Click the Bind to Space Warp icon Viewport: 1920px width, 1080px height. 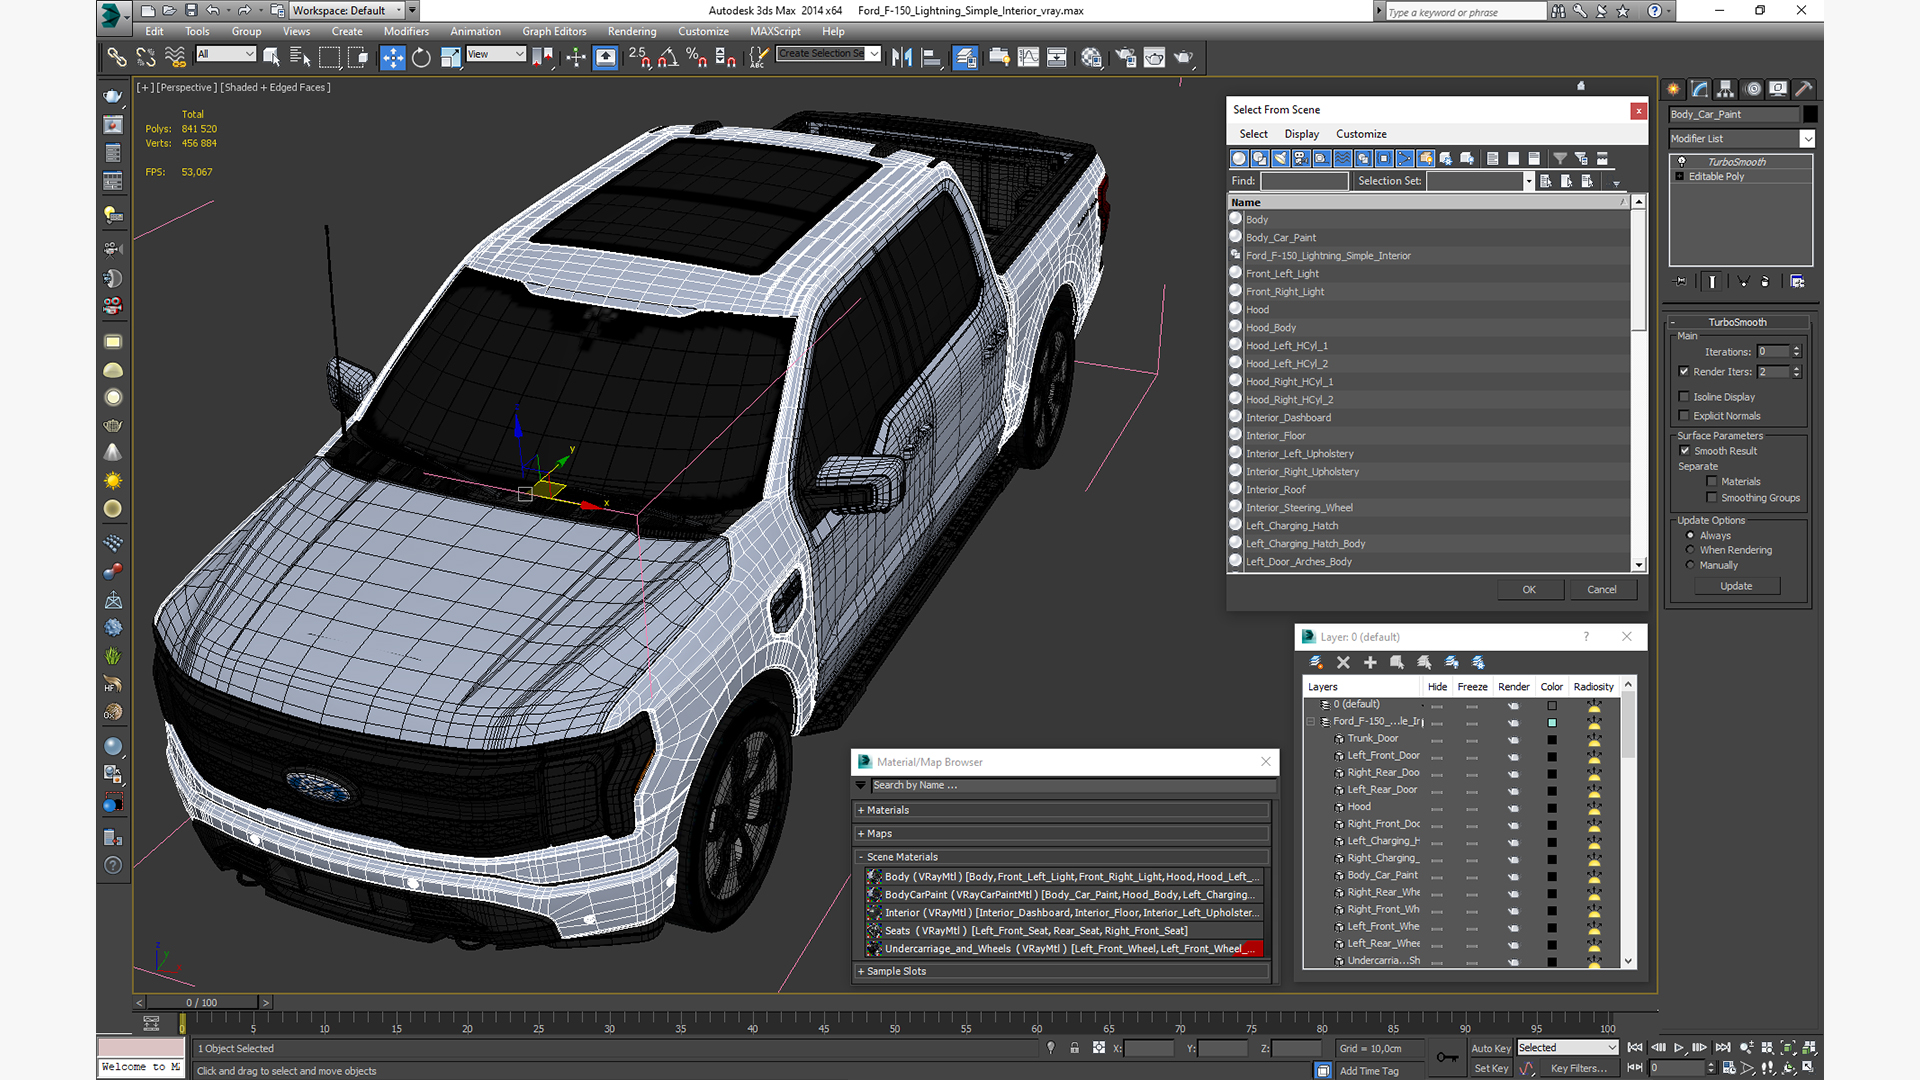point(175,57)
